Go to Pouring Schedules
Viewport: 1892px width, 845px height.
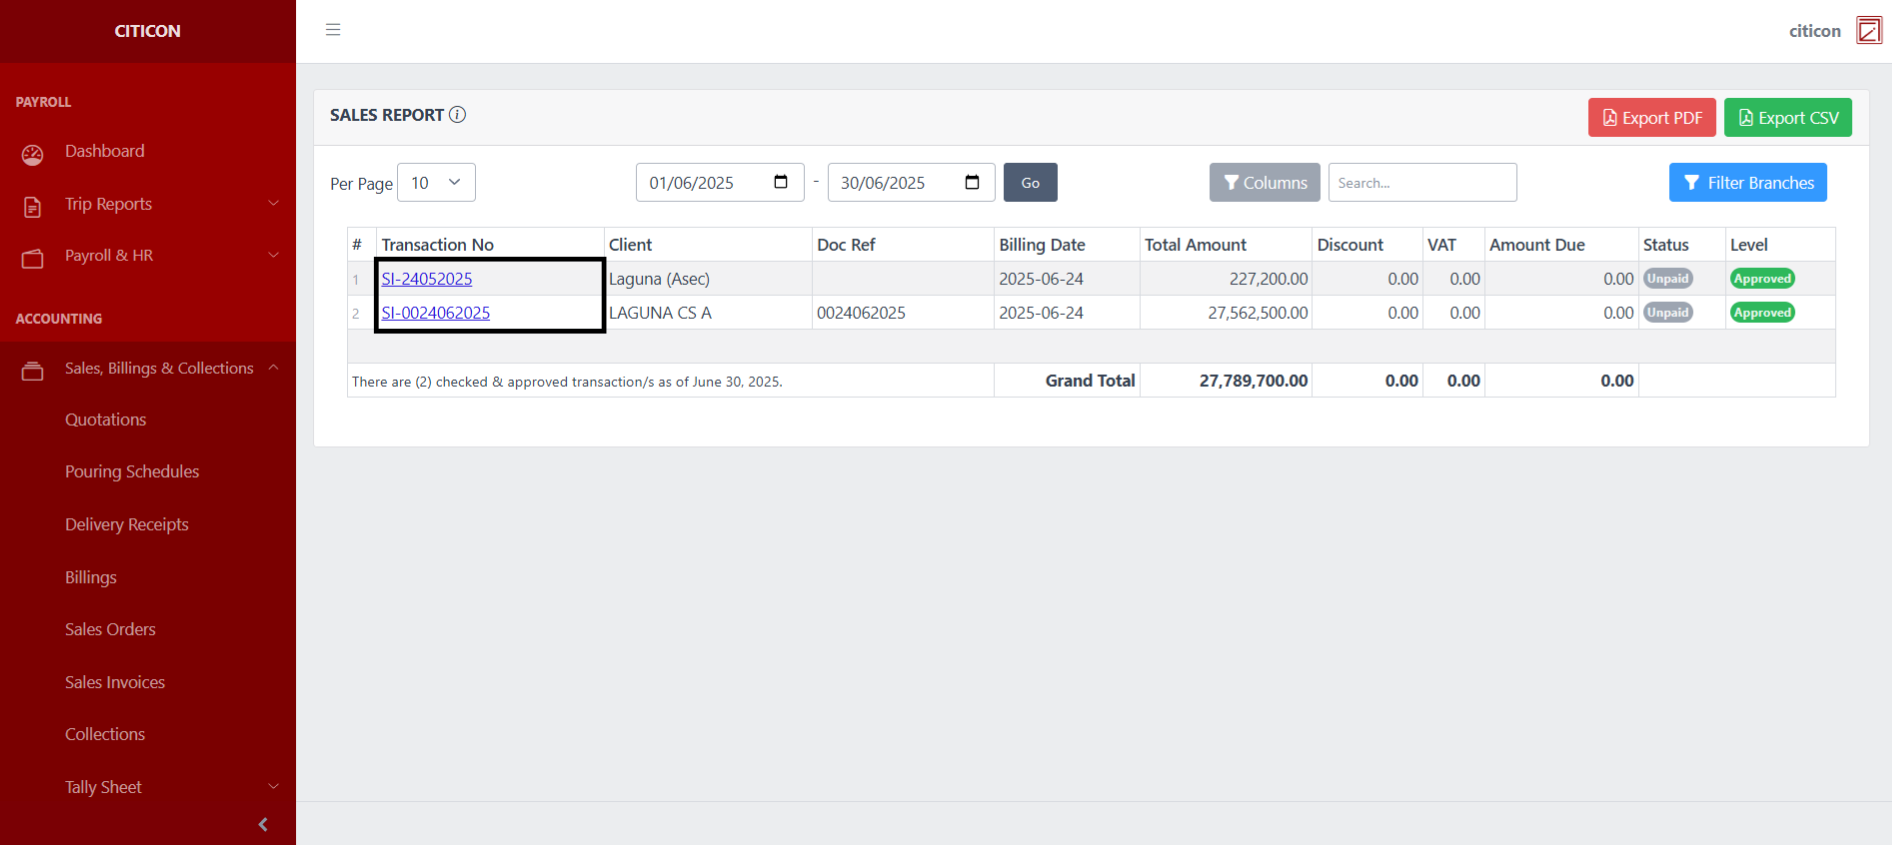tap(132, 472)
